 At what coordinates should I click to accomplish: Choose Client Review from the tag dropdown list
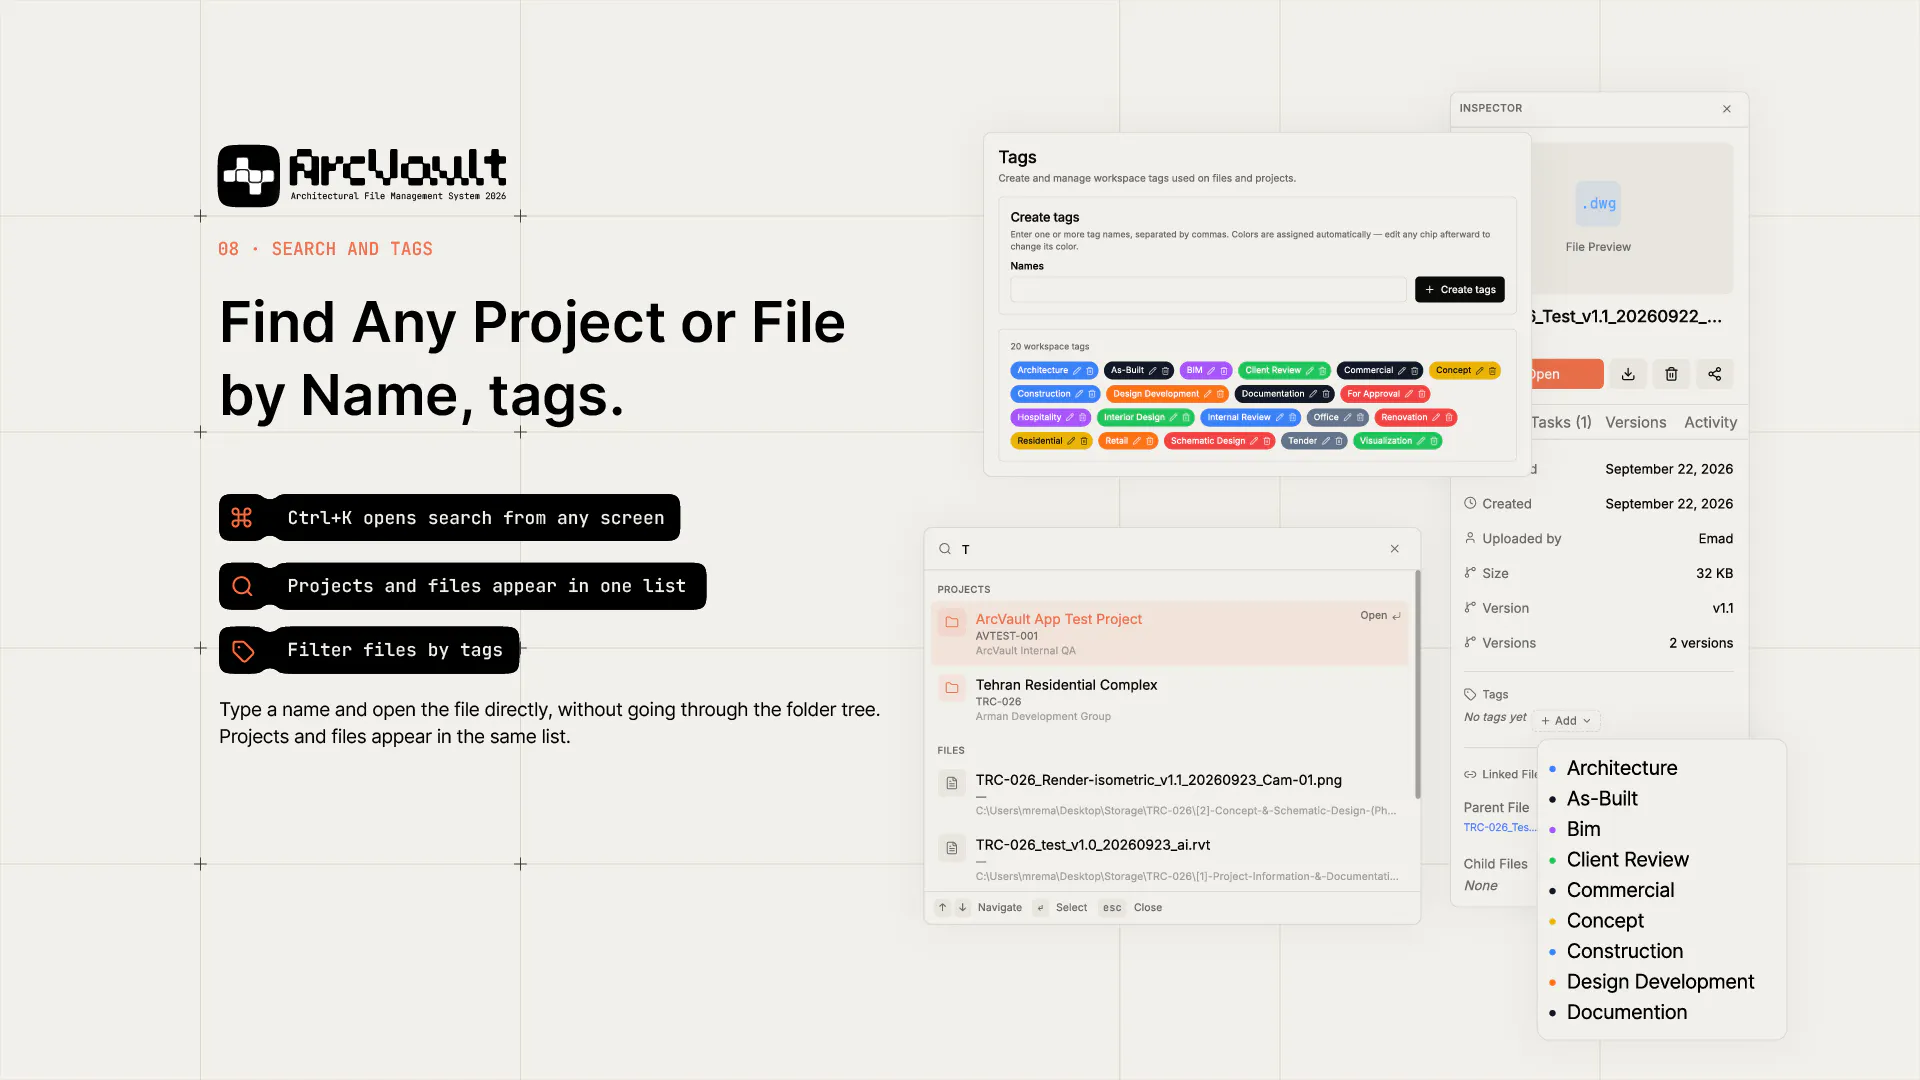(1627, 860)
